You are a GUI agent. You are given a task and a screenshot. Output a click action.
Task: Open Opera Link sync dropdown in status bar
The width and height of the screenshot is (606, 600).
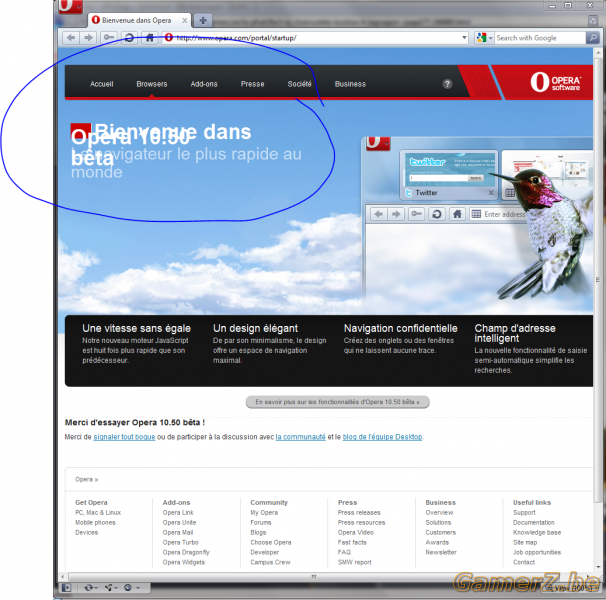click(91, 588)
